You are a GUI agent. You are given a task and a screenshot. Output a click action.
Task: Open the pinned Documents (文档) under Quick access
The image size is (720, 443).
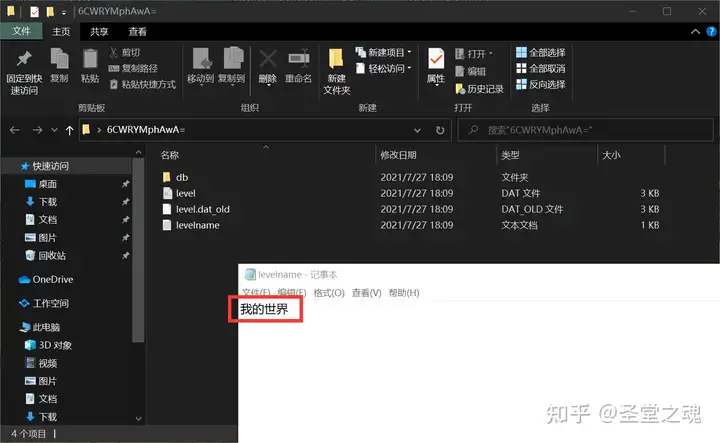[x=47, y=220]
